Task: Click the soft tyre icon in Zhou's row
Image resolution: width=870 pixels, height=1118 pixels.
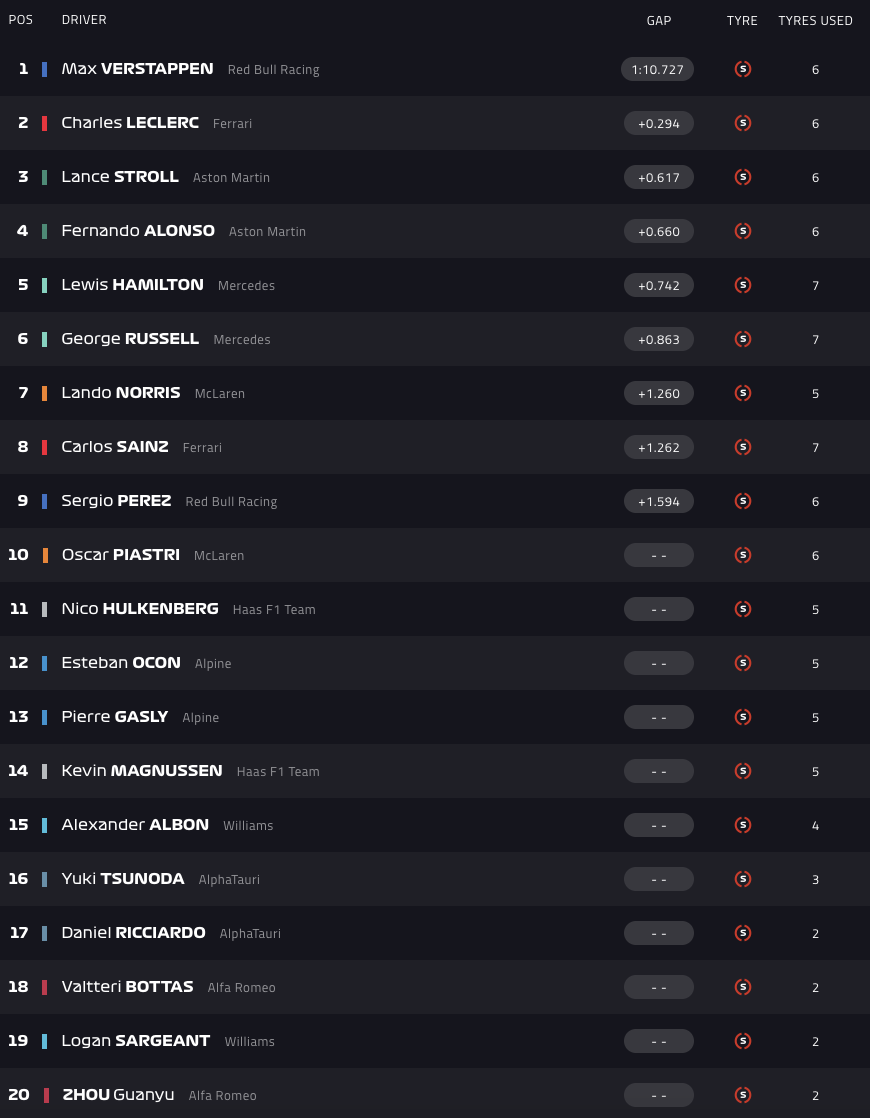Action: tap(742, 1095)
